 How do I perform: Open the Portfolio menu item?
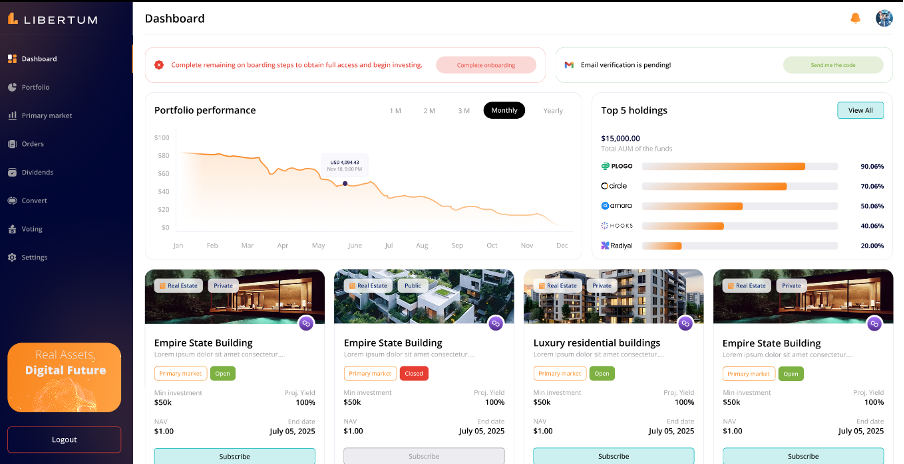pos(35,87)
